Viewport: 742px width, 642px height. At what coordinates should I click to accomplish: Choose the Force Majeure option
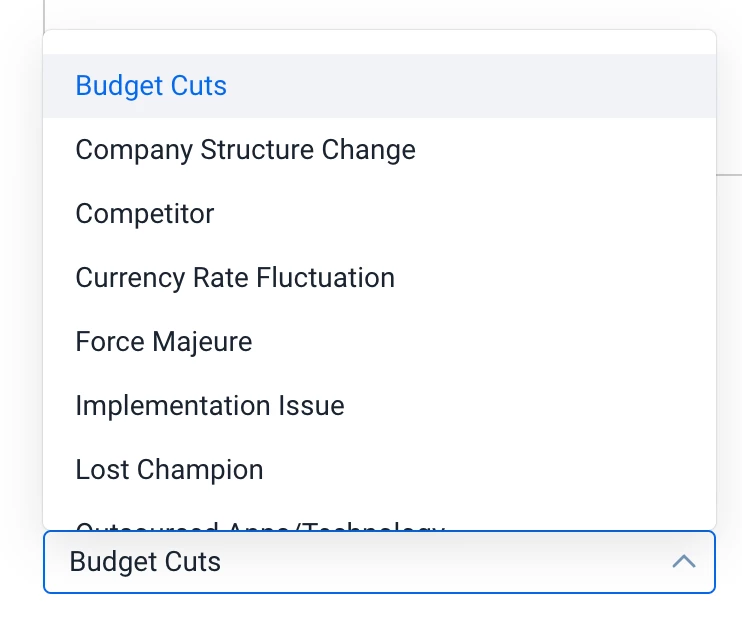pyautogui.click(x=164, y=342)
